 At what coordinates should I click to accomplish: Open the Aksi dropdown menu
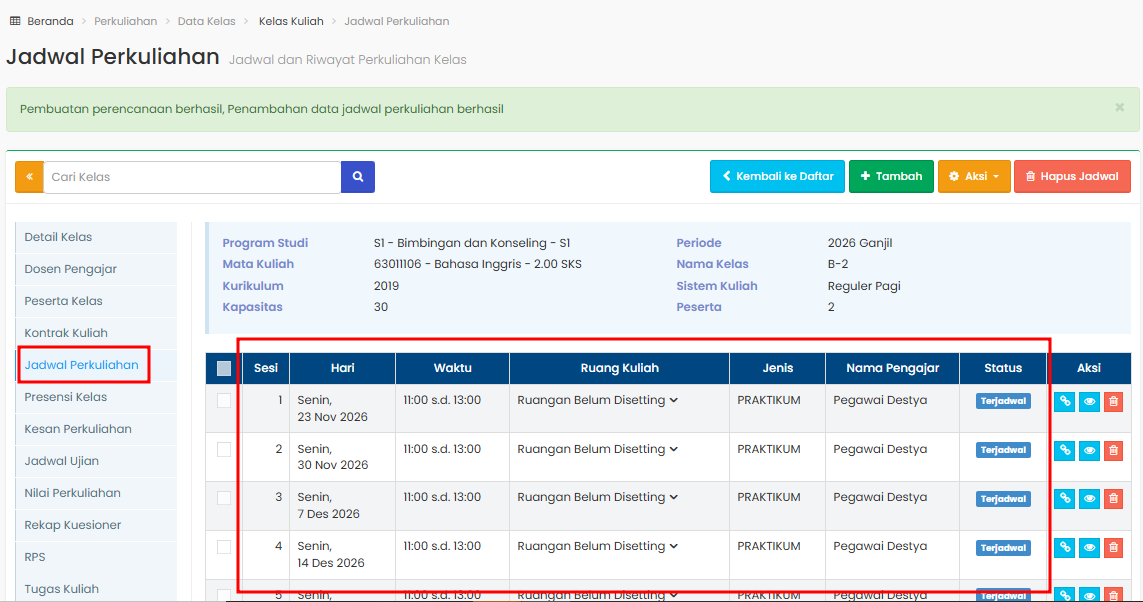tap(973, 177)
